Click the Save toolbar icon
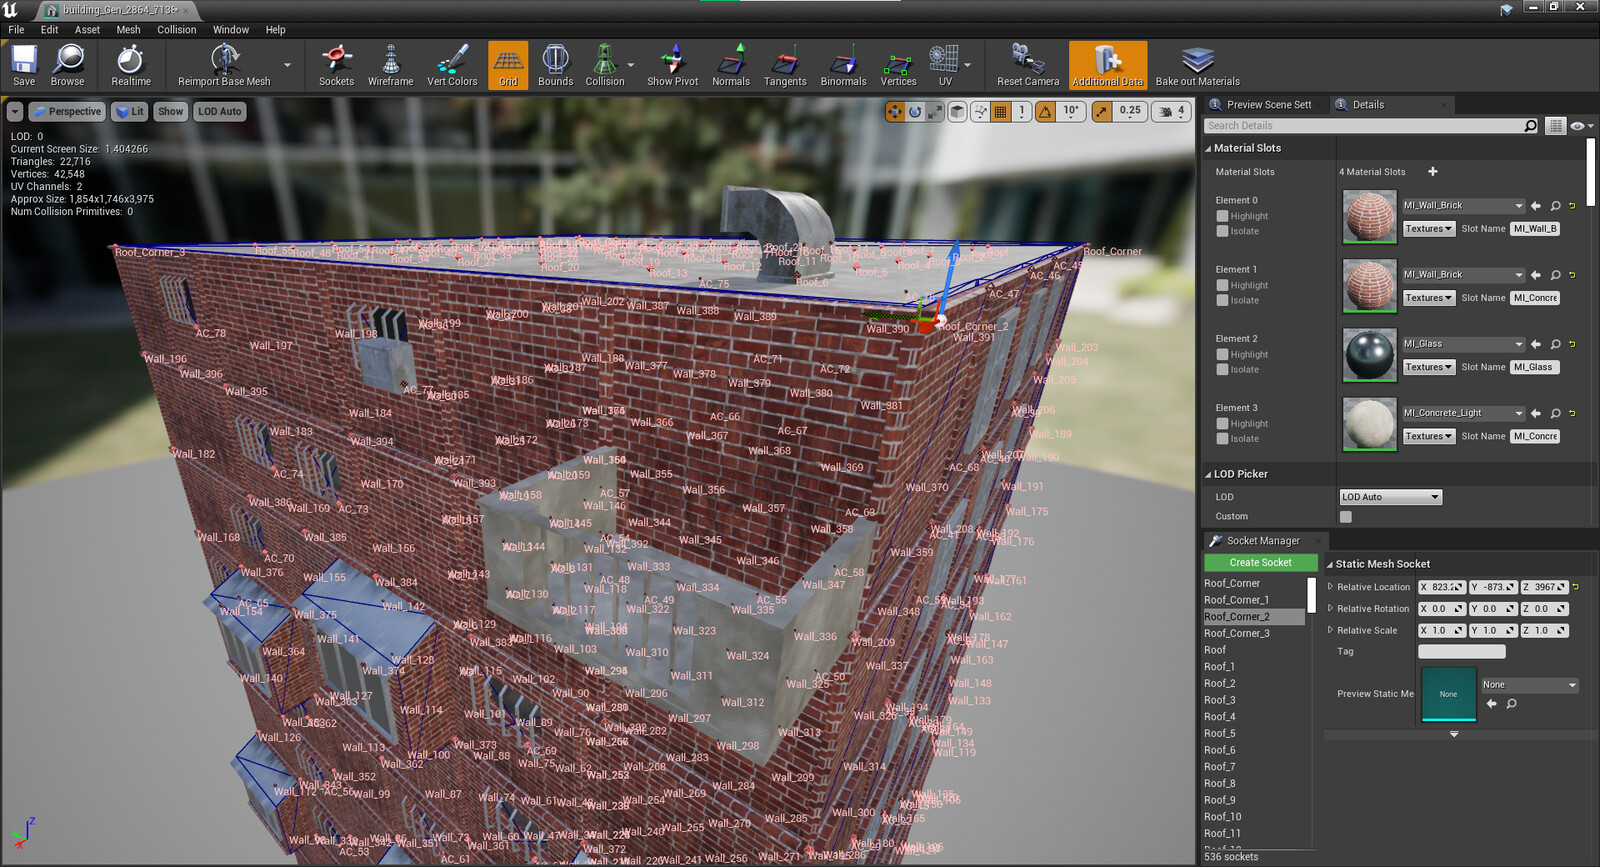Image resolution: width=1600 pixels, height=867 pixels. 24,66
